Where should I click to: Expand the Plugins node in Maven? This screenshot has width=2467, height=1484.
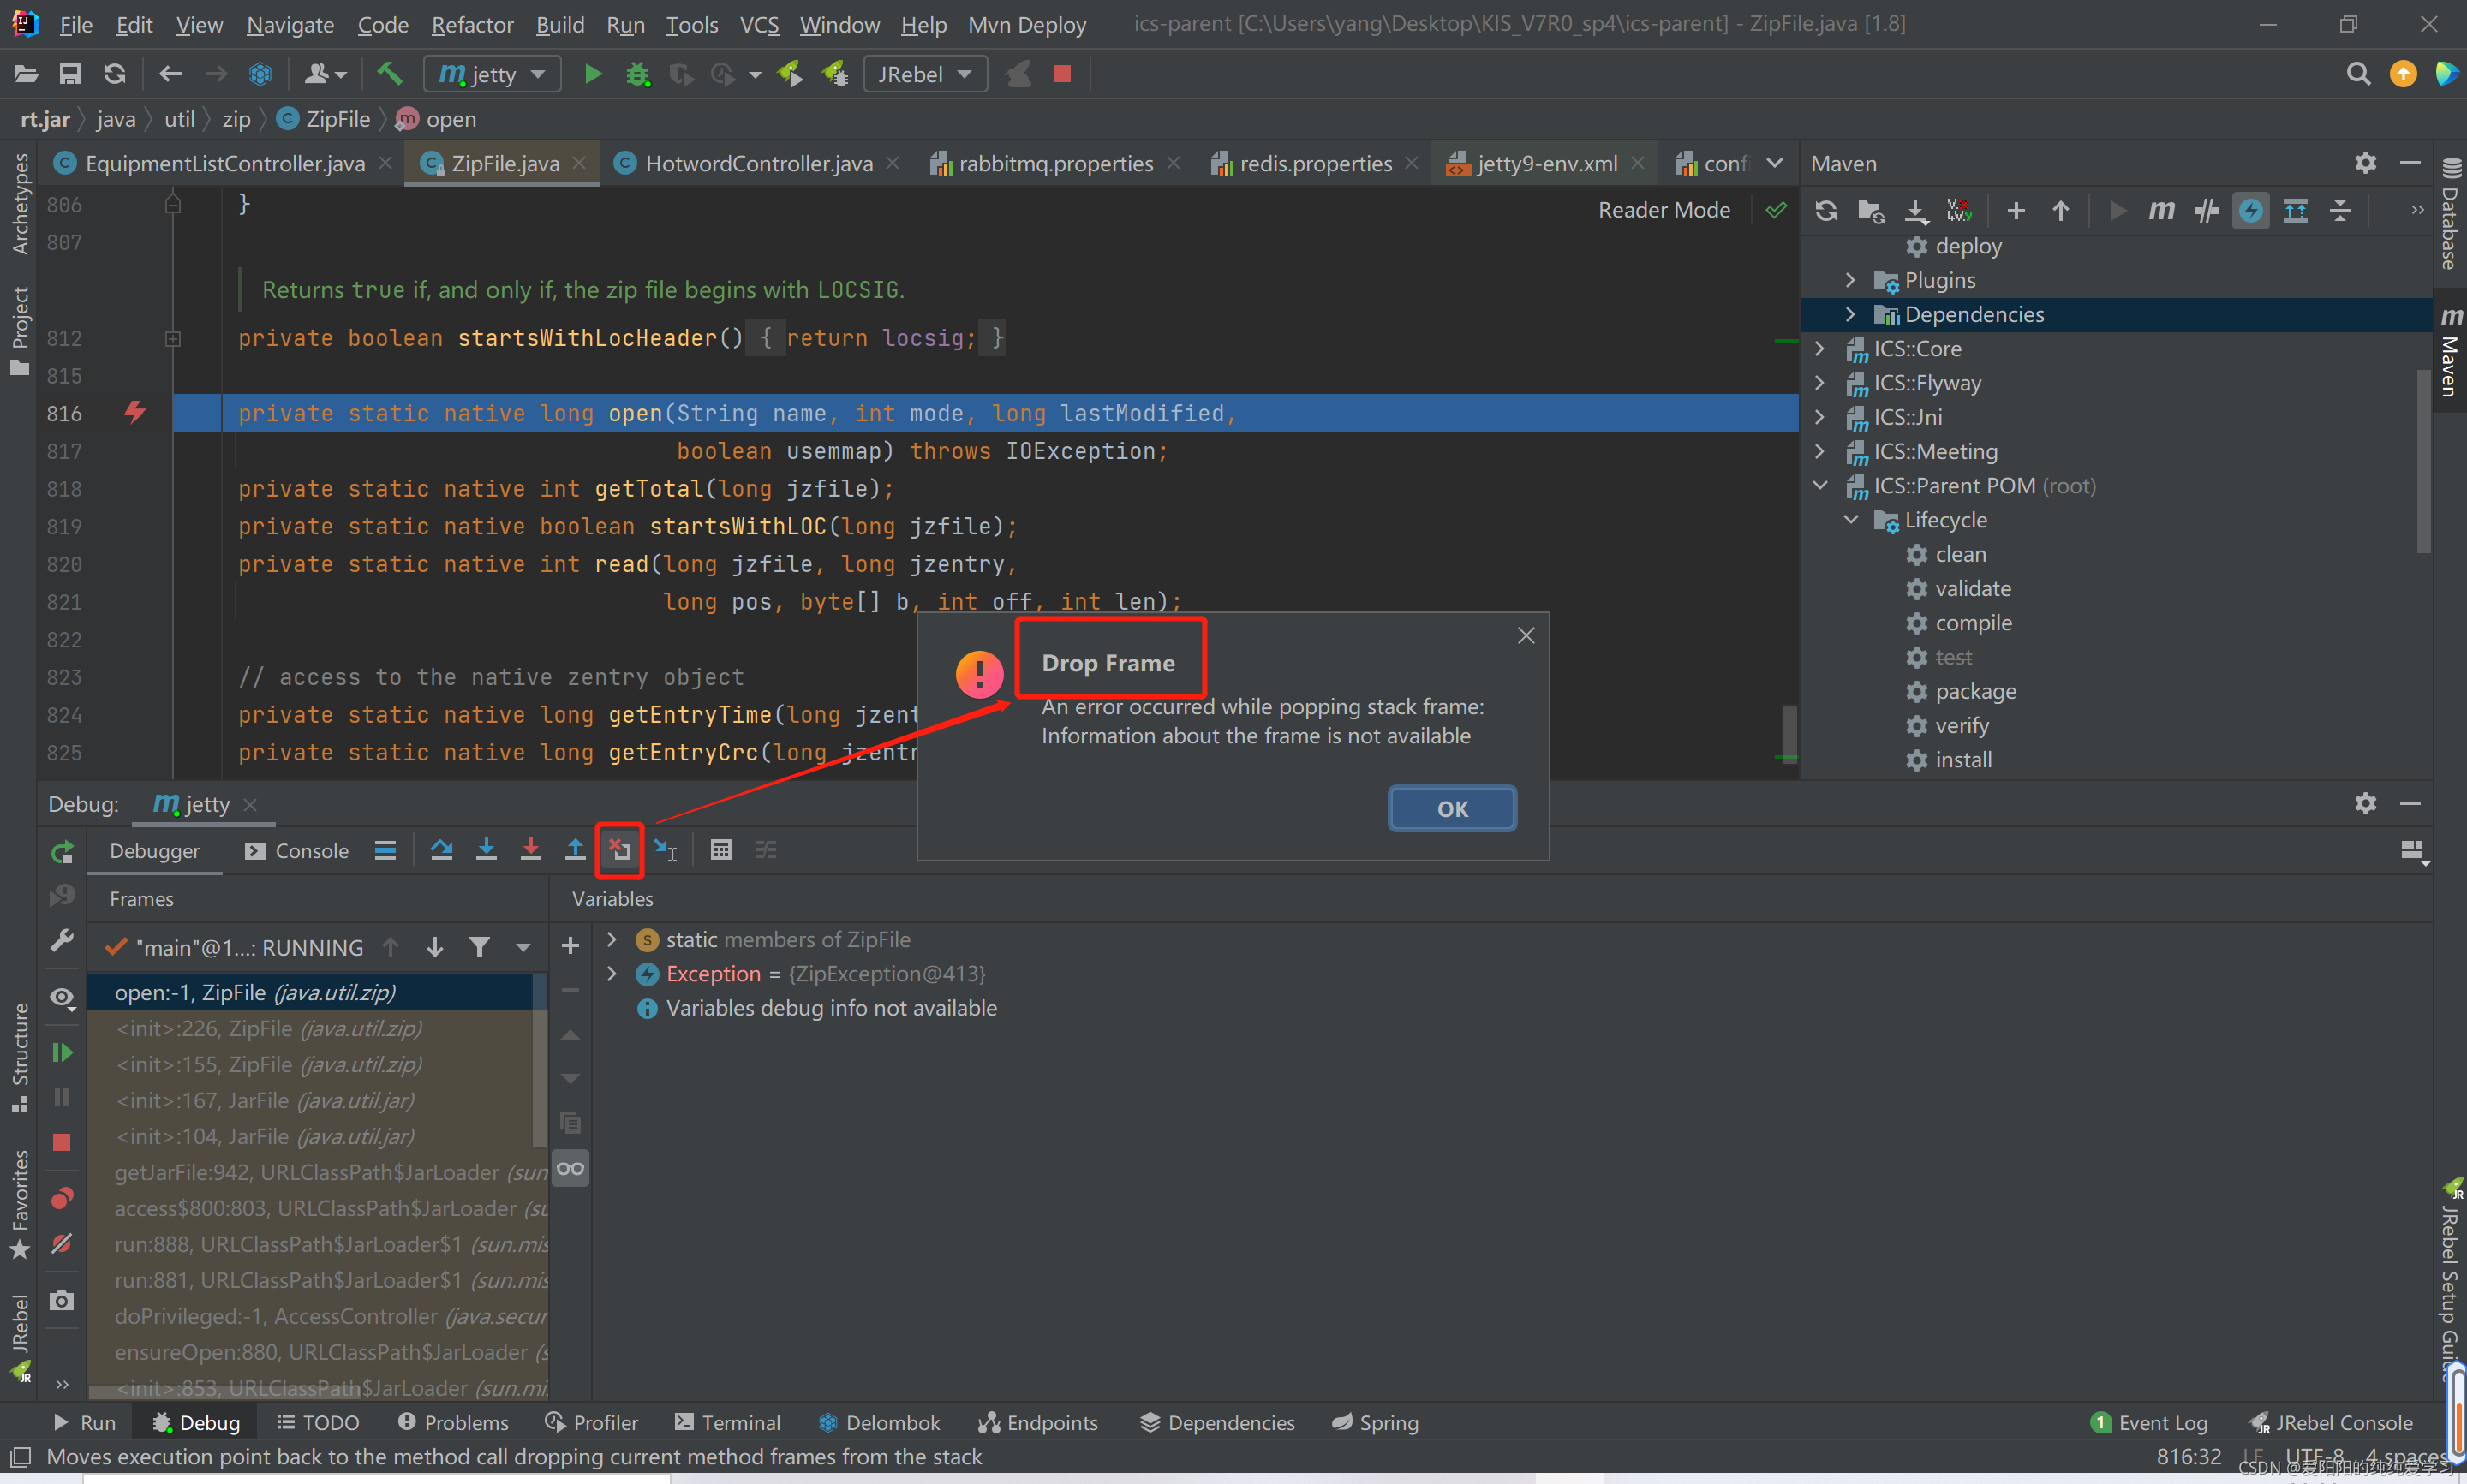pyautogui.click(x=1850, y=280)
